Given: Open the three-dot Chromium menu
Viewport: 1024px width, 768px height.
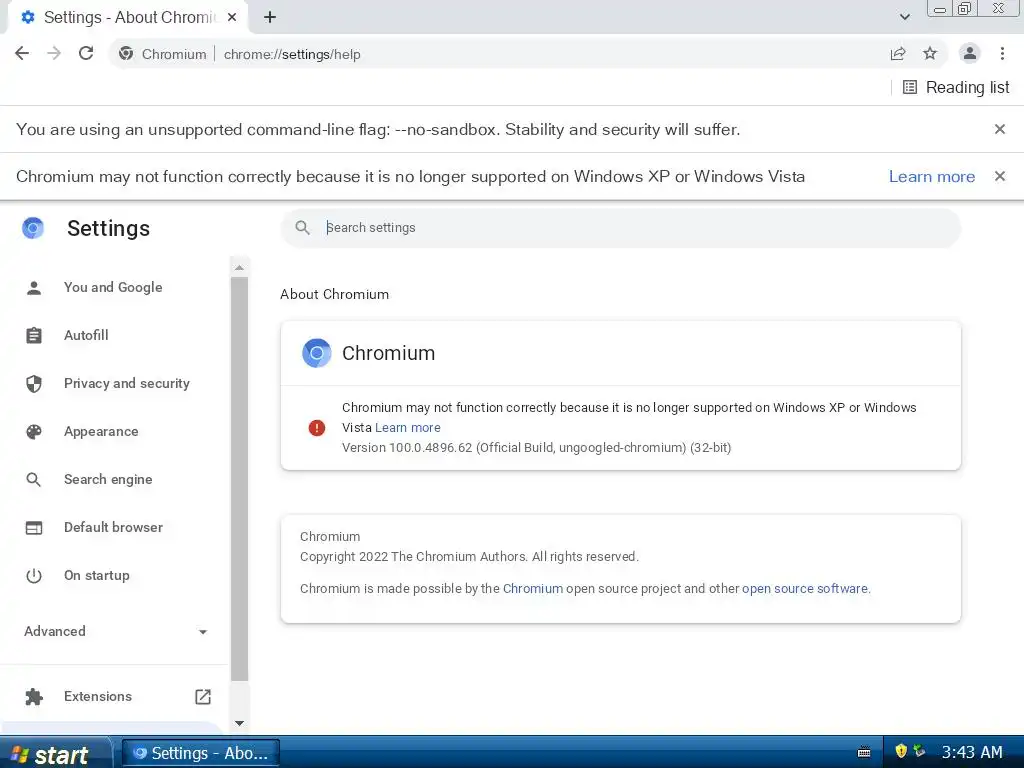Looking at the screenshot, I should (x=1002, y=54).
